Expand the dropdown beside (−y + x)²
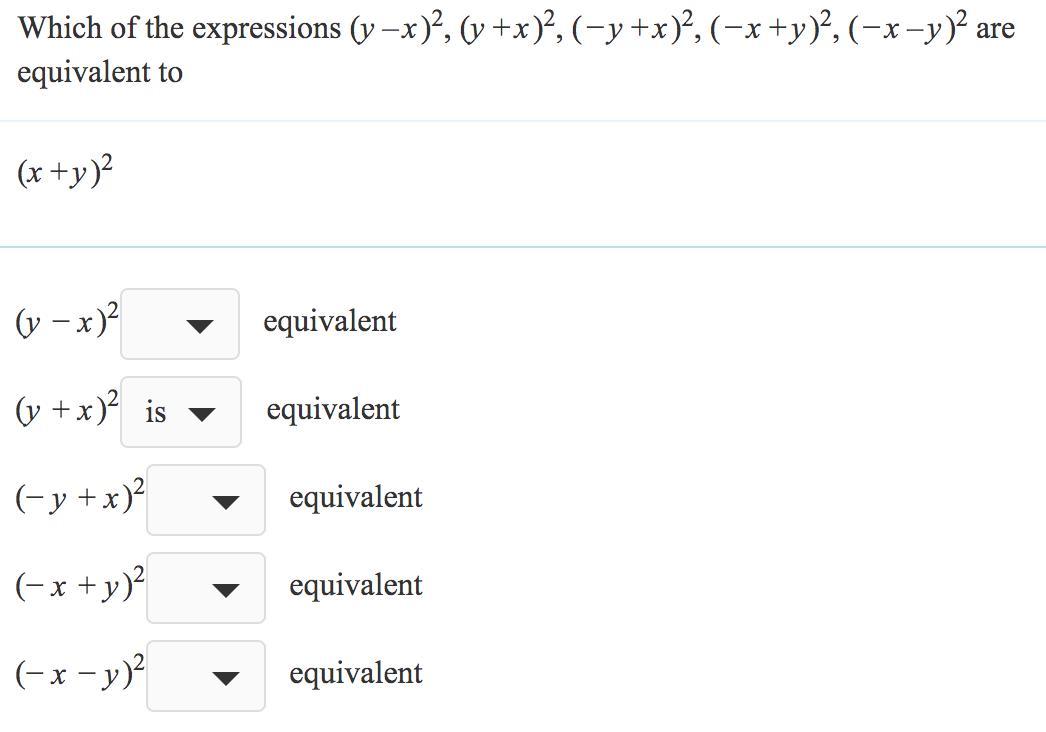The image size is (1046, 732). 206,500
